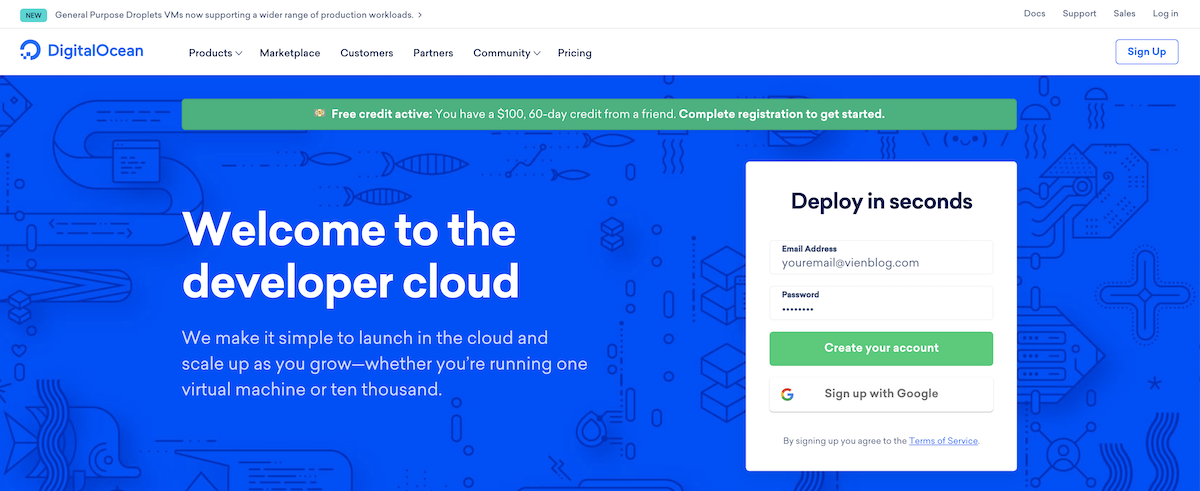View the Pricing page

575,53
